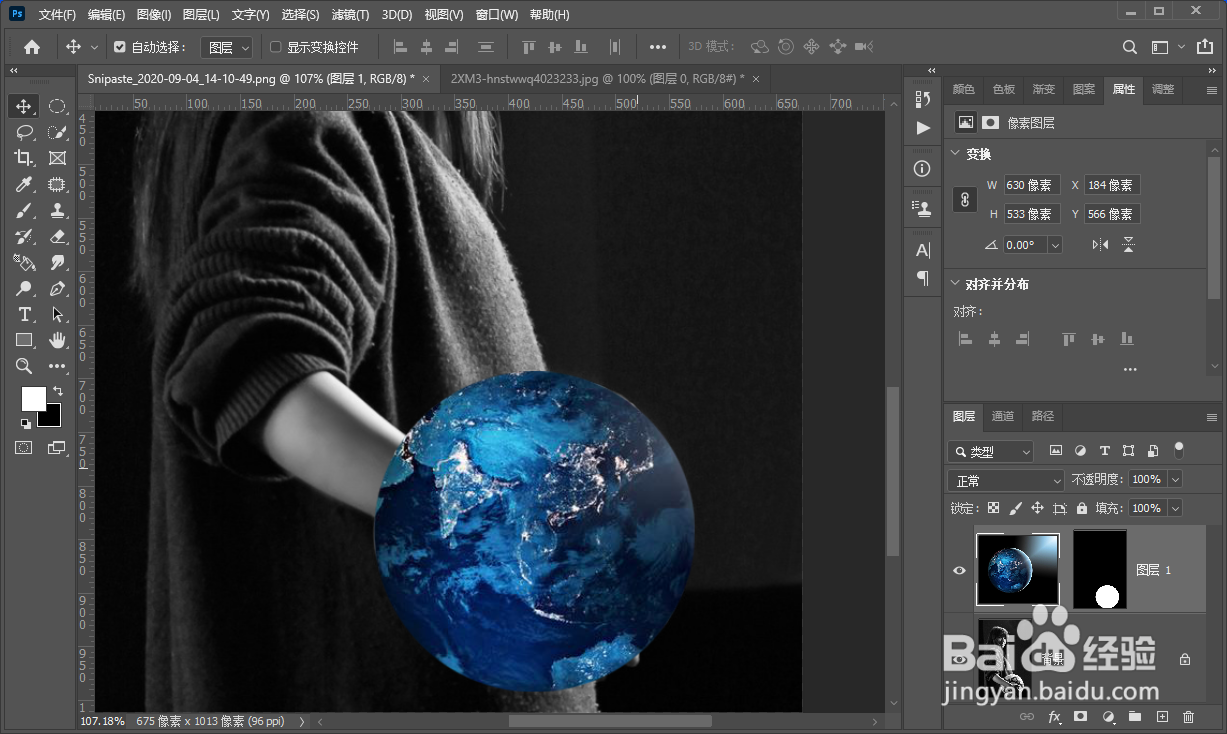Open the Move tool preset dropdown arrow
Viewport: 1227px width, 734px height.
tap(95, 47)
